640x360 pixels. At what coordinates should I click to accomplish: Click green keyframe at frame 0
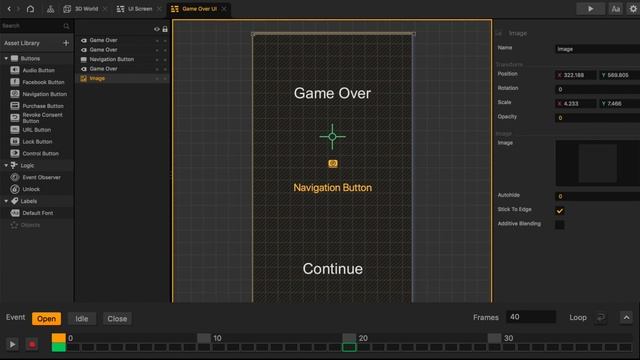tap(58, 347)
